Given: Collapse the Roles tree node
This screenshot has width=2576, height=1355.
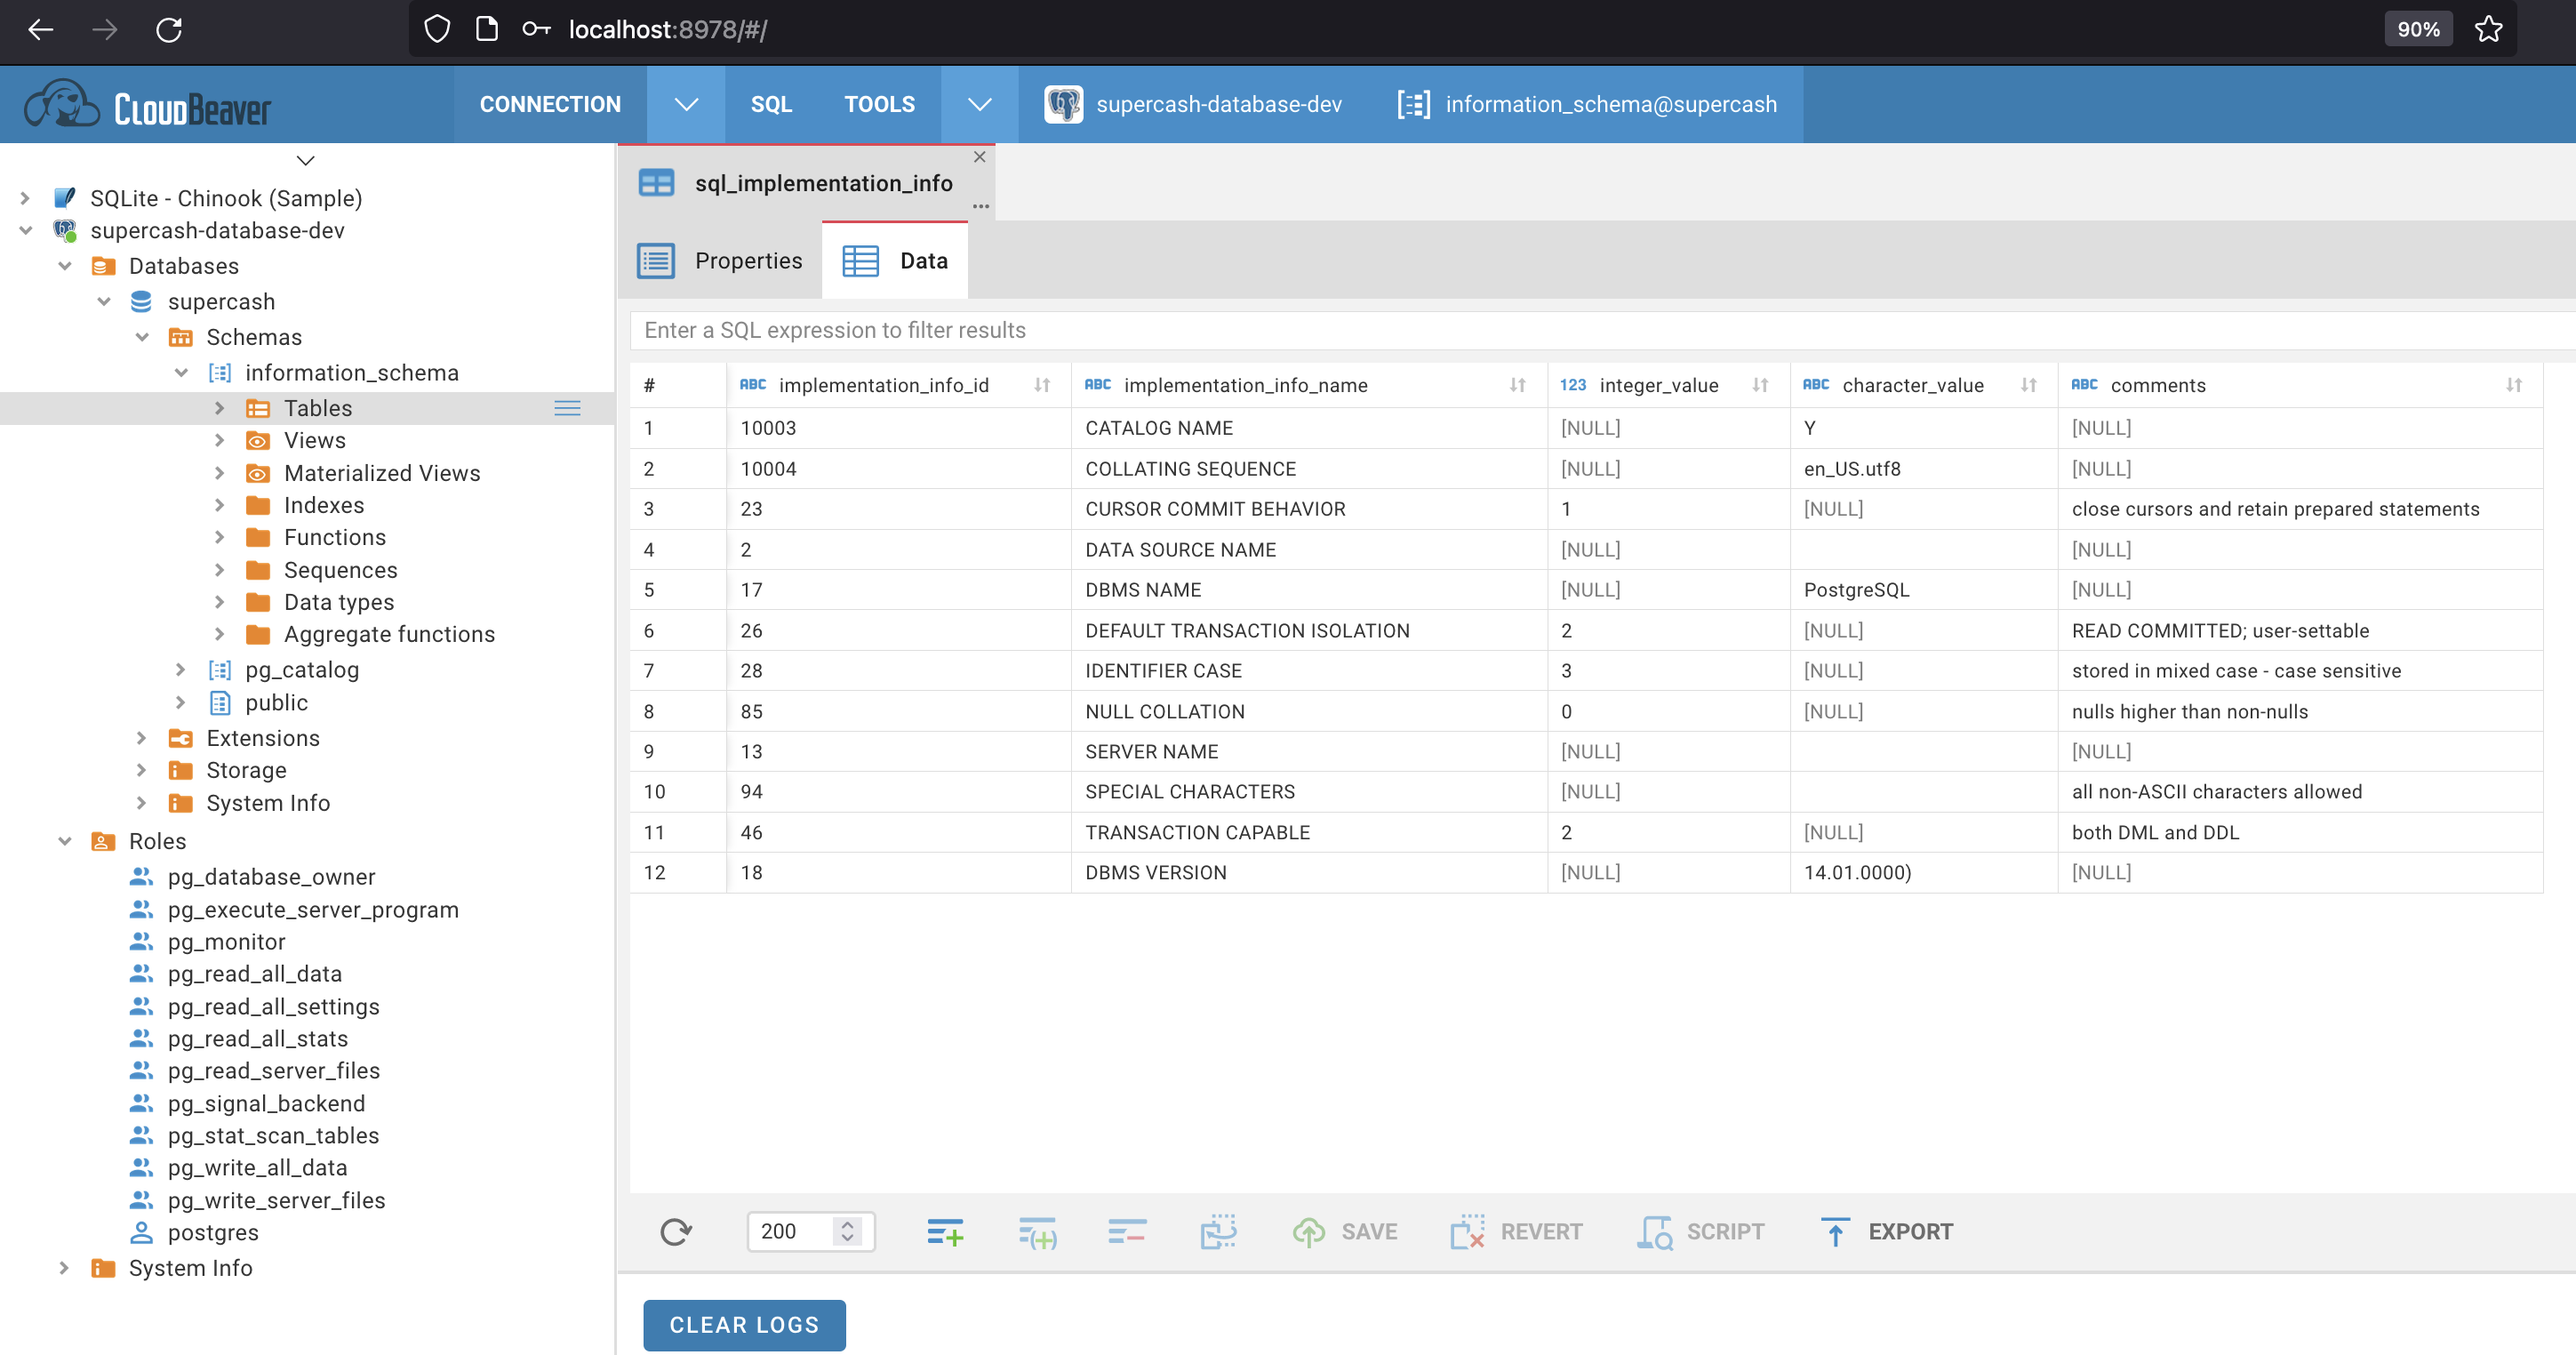Looking at the screenshot, I should [x=65, y=841].
